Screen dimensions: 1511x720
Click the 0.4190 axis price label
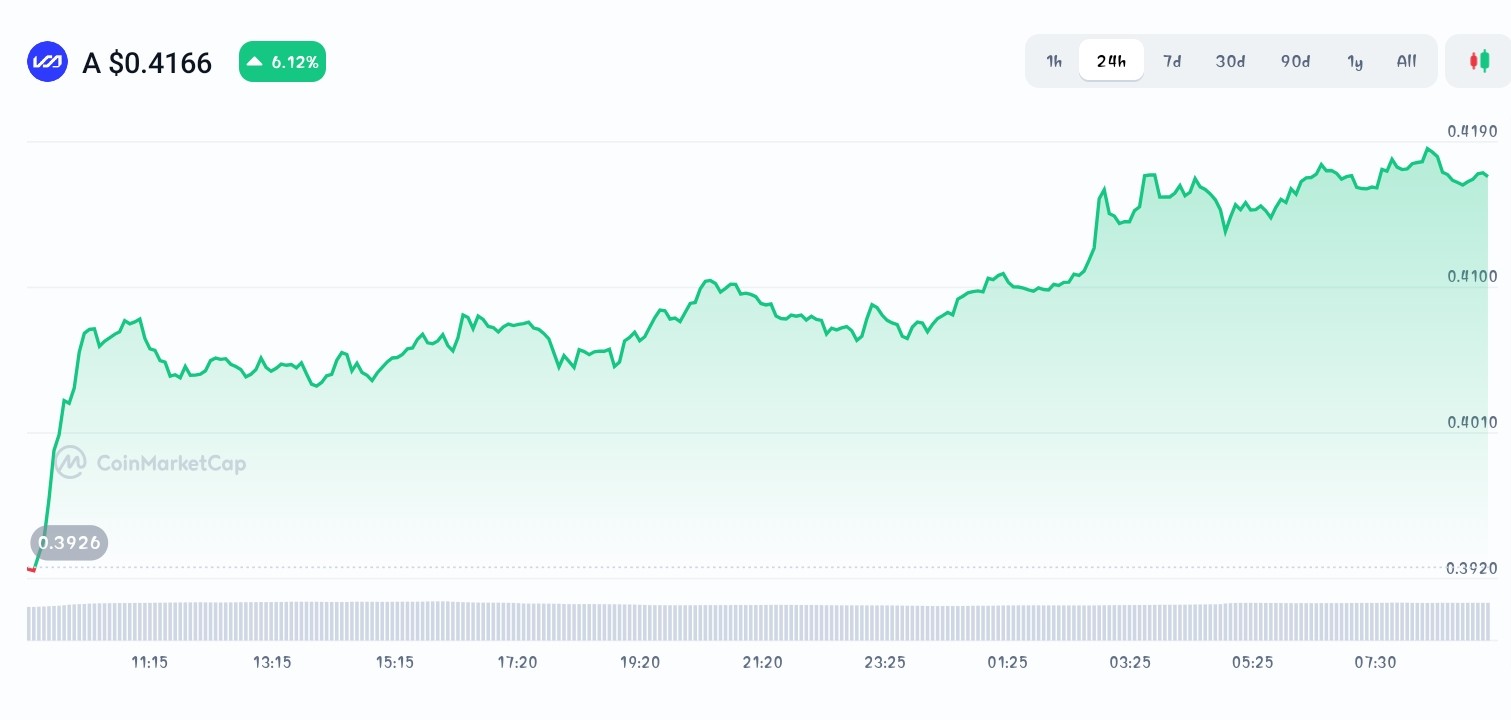(1471, 131)
